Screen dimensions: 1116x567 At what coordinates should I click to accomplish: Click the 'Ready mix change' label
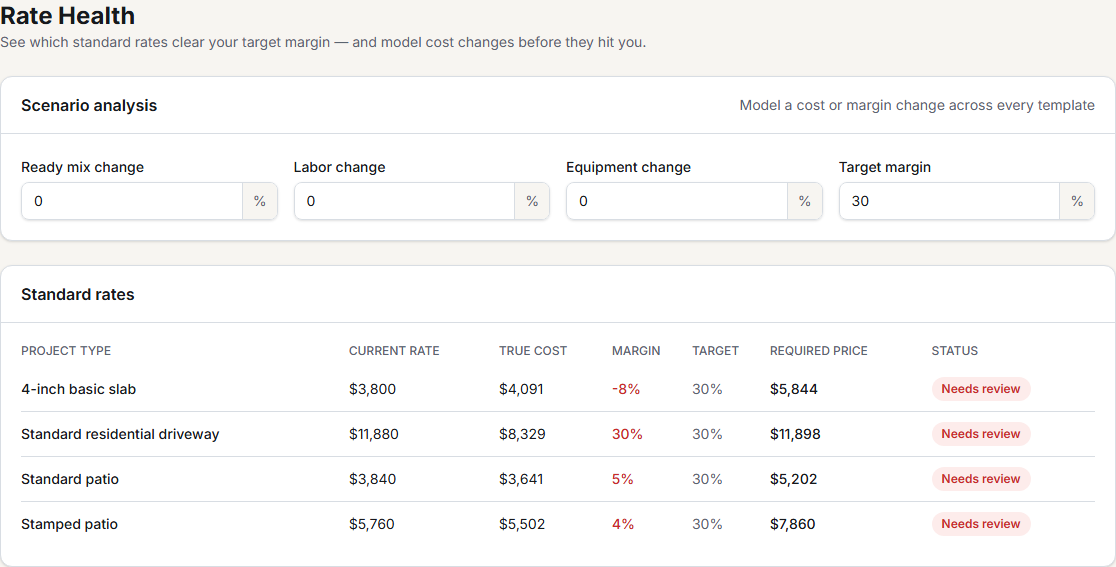tap(83, 167)
